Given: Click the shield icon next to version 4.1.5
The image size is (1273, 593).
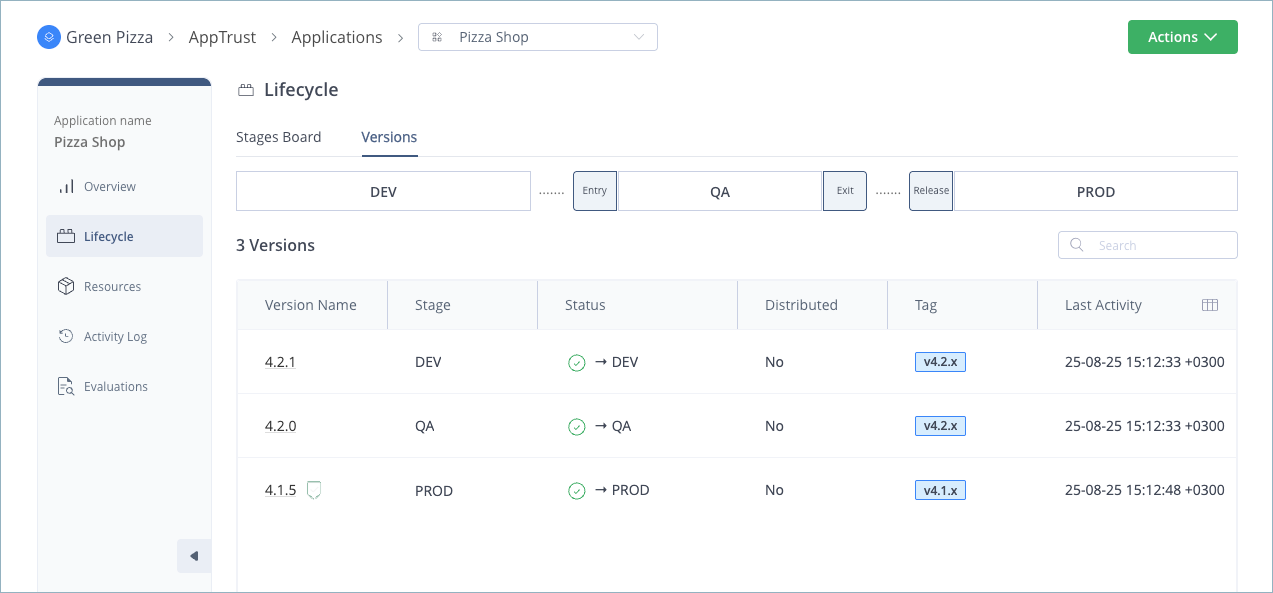Looking at the screenshot, I should [x=314, y=490].
